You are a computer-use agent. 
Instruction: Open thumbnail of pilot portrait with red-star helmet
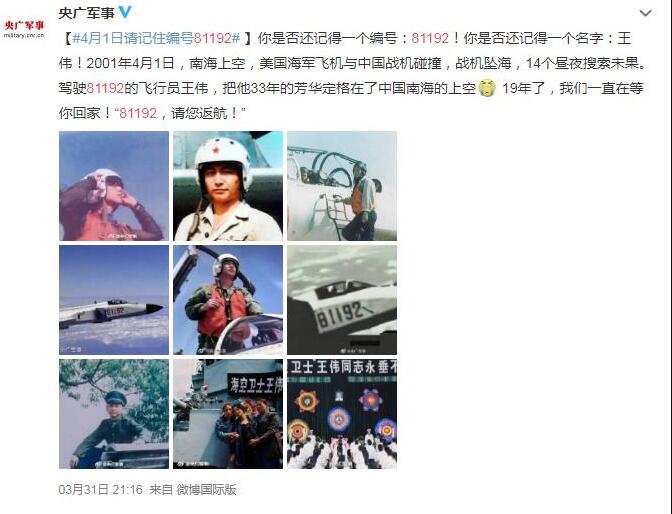(x=228, y=186)
